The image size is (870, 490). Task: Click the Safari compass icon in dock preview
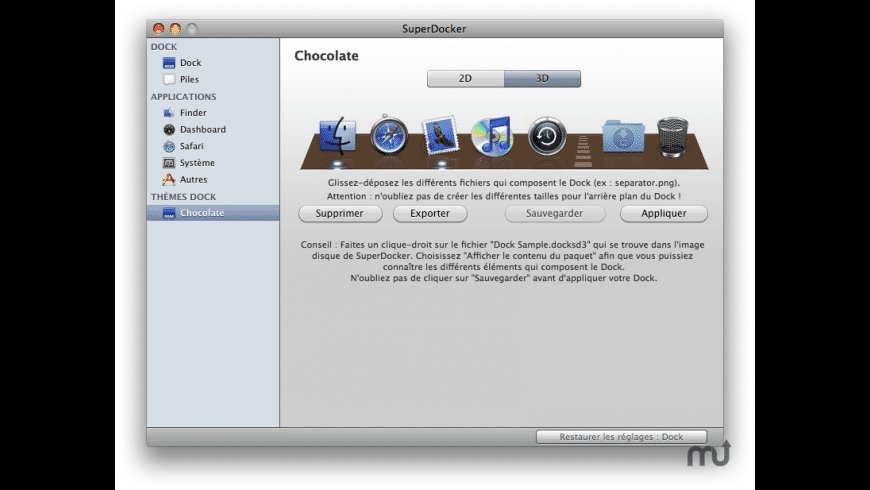pyautogui.click(x=389, y=135)
